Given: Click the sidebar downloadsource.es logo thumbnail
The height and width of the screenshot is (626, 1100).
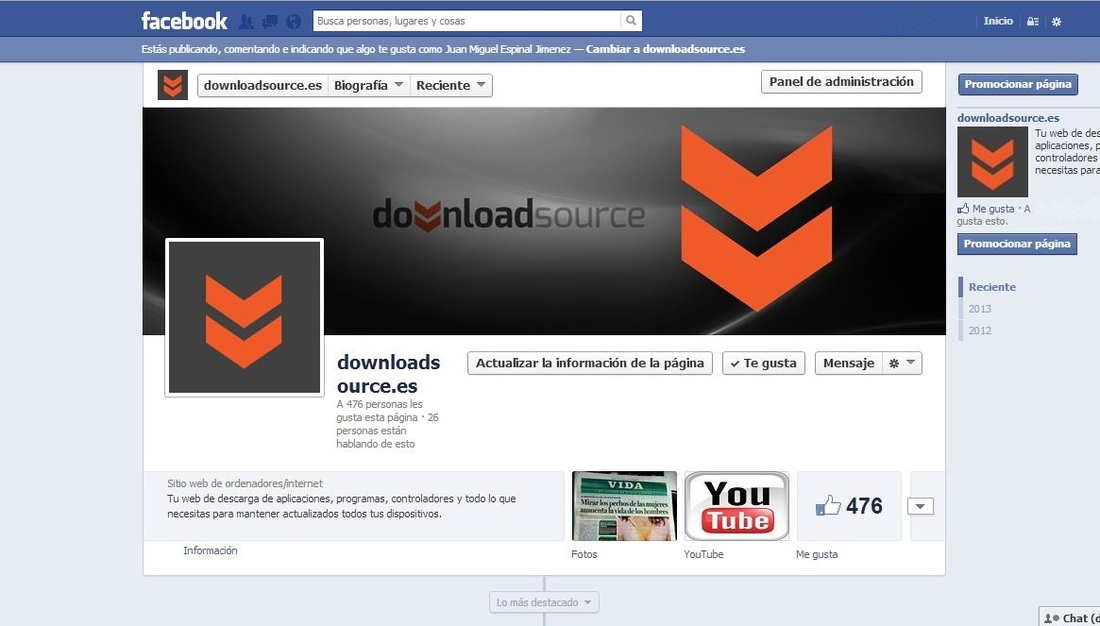Looking at the screenshot, I should pyautogui.click(x=993, y=162).
